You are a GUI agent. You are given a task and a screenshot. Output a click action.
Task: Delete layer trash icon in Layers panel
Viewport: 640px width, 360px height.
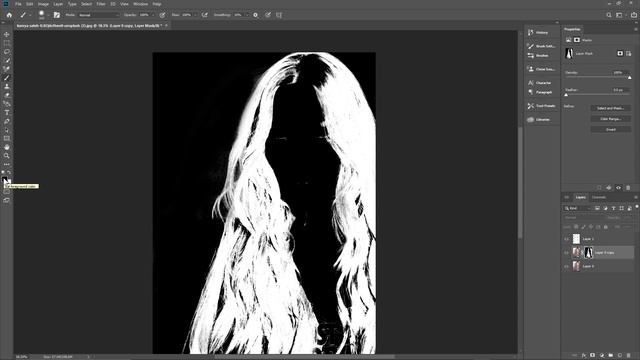[x=629, y=356]
